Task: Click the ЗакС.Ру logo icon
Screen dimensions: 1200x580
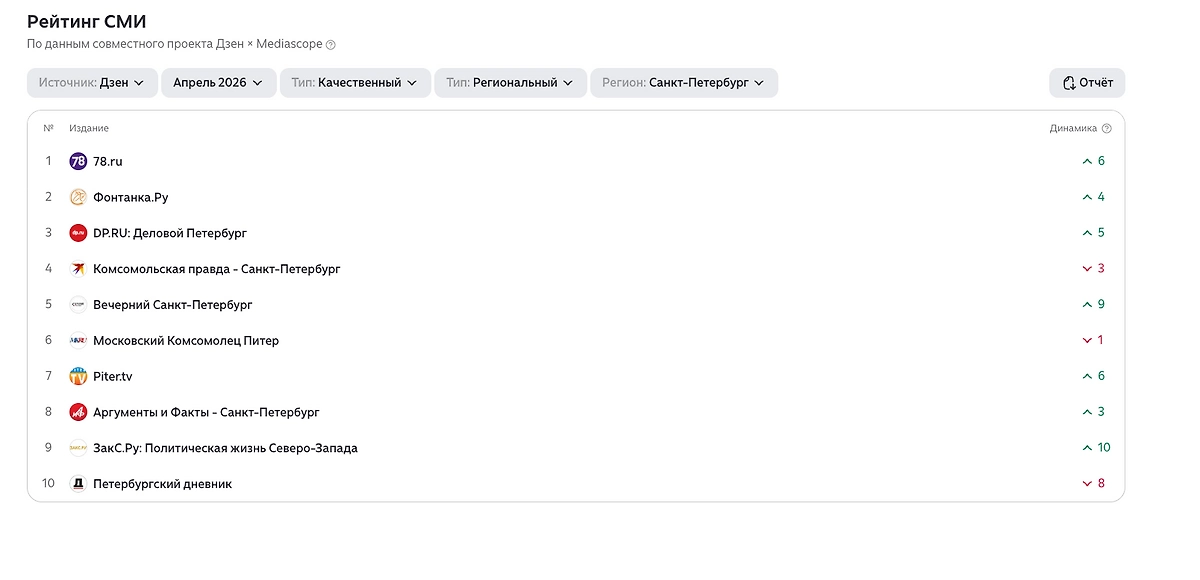Action: tap(78, 448)
